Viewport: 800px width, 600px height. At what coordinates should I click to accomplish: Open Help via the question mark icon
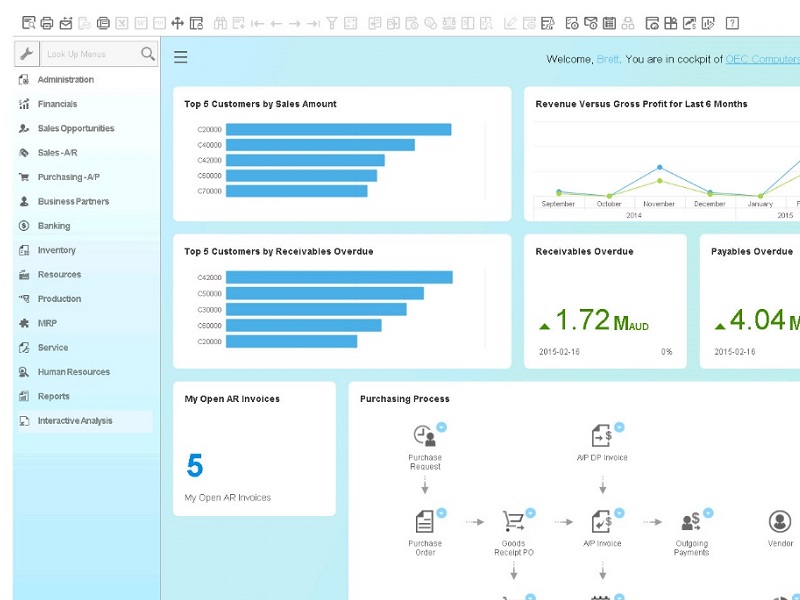pos(732,23)
